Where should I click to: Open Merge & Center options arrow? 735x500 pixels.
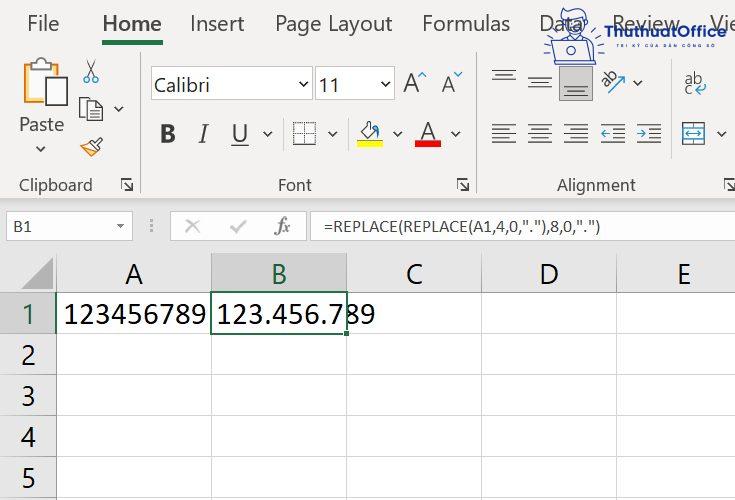(x=721, y=134)
